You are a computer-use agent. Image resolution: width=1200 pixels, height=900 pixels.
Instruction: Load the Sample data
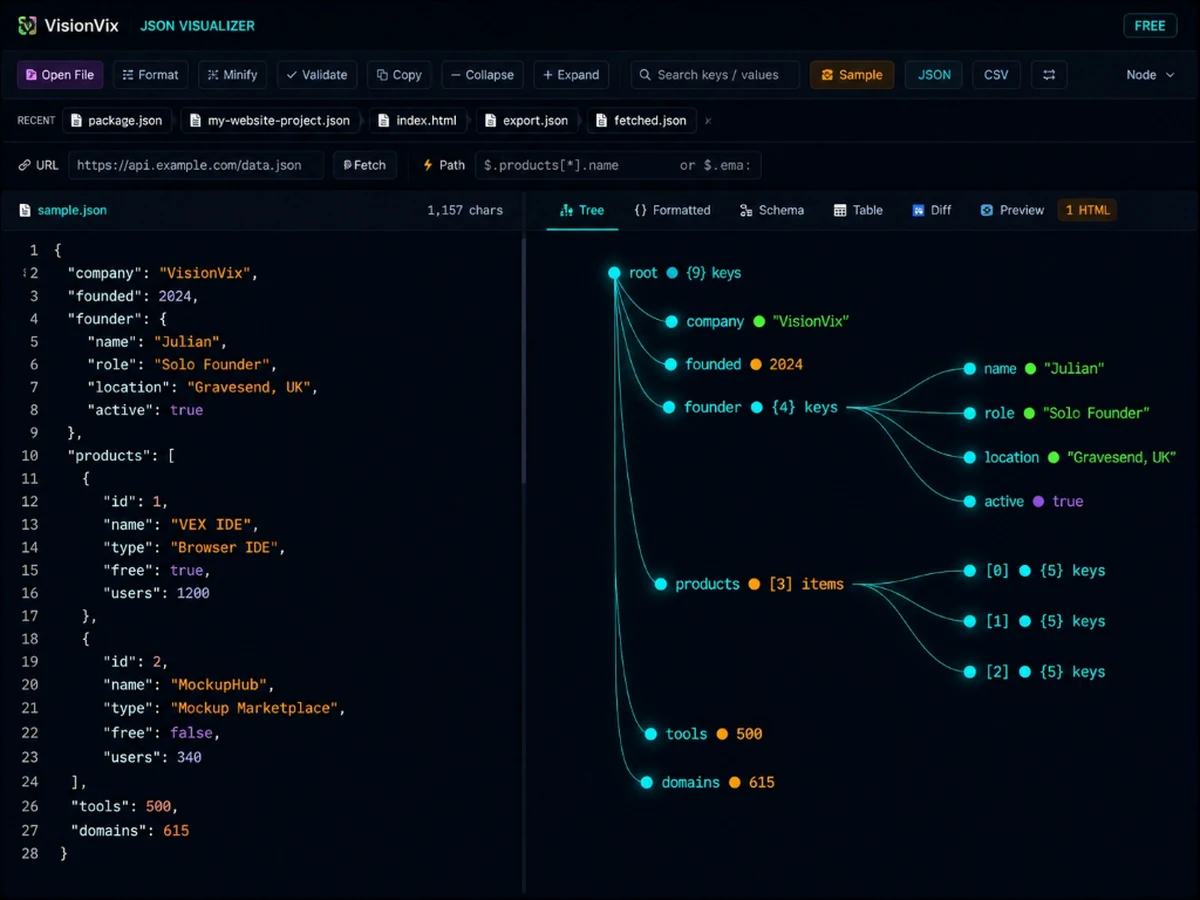pos(852,75)
